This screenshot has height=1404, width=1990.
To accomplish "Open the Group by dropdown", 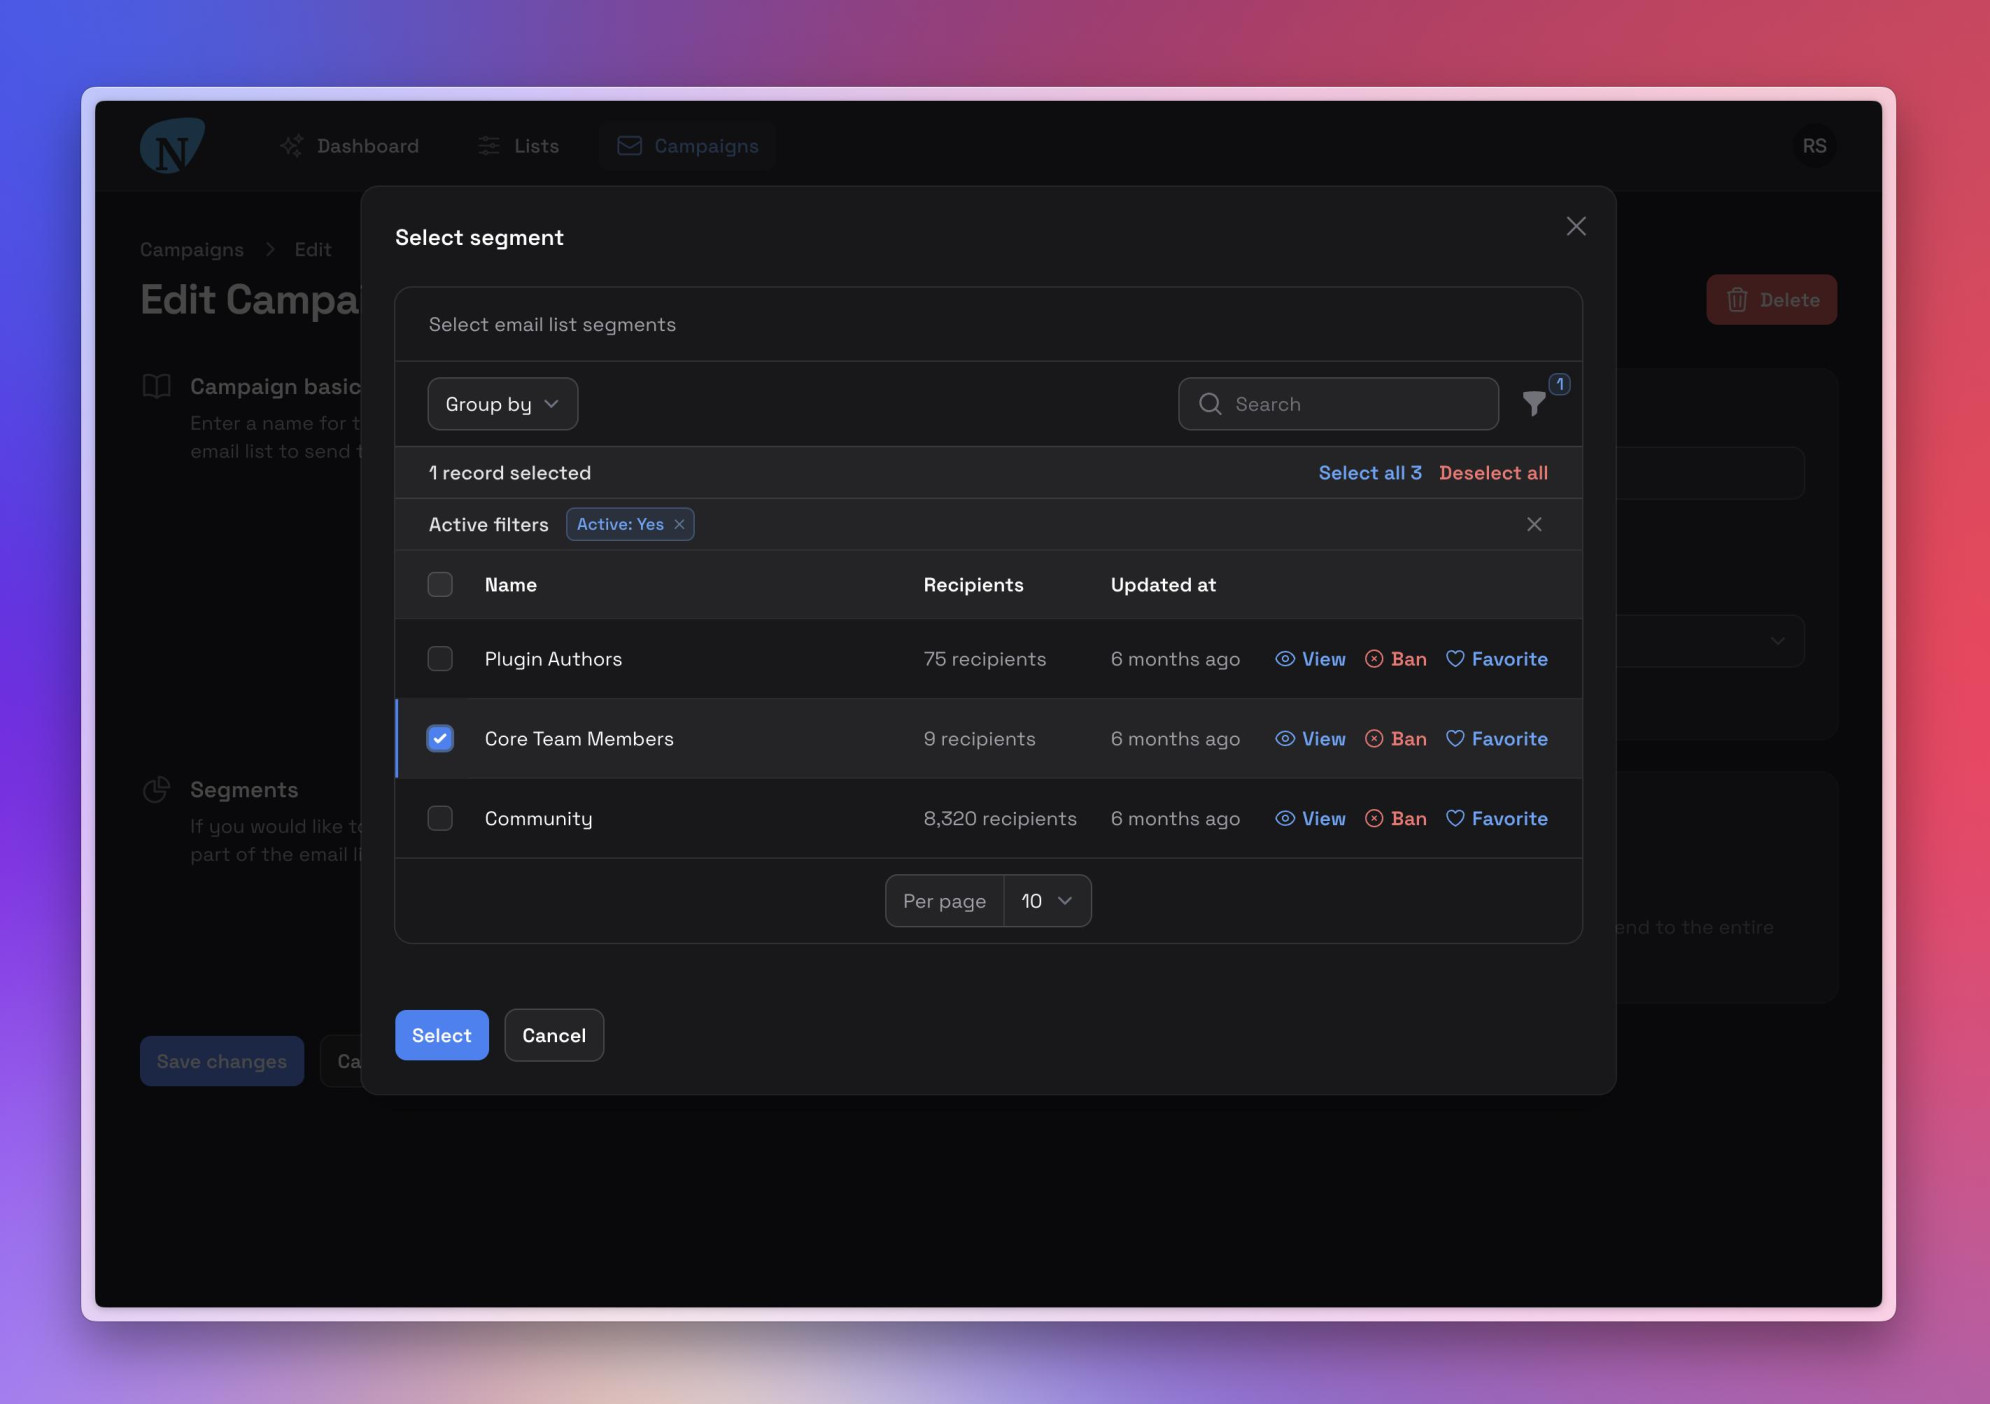I will [x=502, y=404].
